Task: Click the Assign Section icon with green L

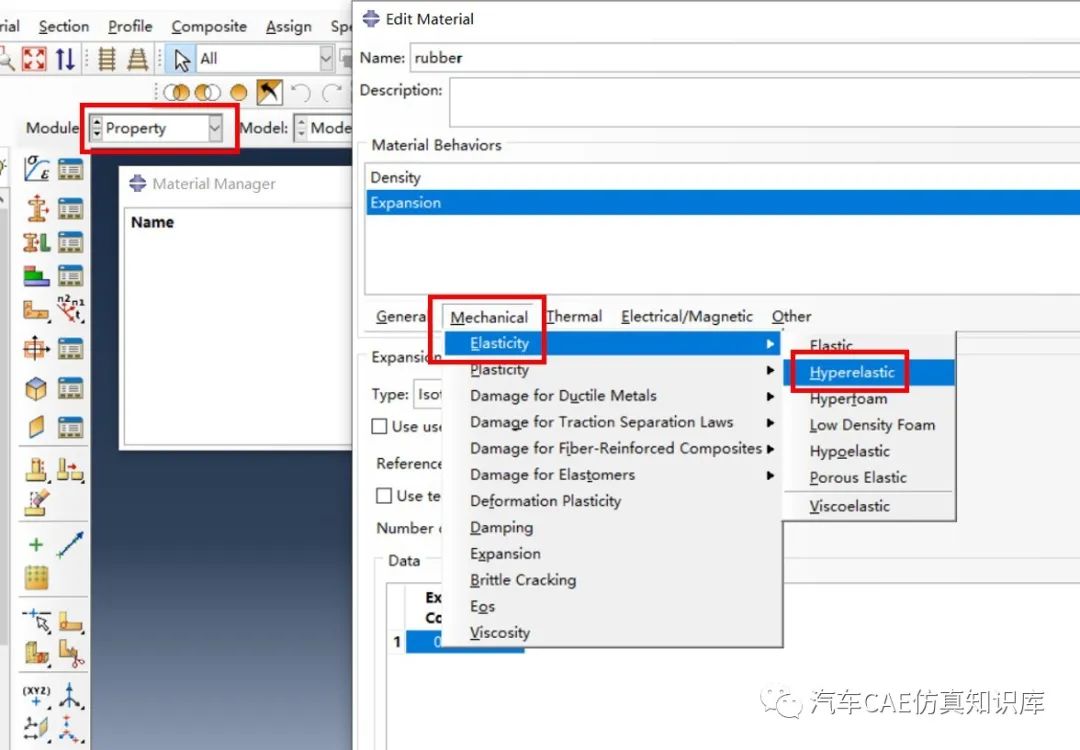Action: (x=37, y=242)
